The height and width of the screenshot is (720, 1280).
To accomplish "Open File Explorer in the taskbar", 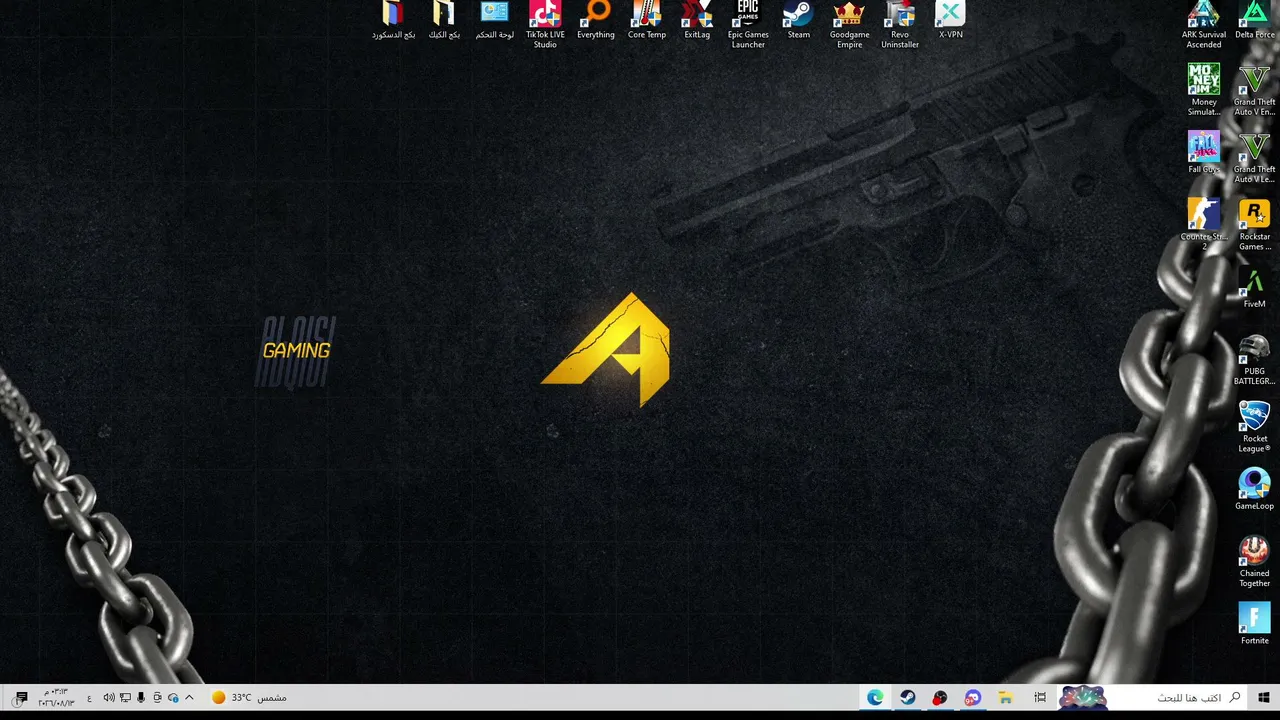I will (1005, 697).
